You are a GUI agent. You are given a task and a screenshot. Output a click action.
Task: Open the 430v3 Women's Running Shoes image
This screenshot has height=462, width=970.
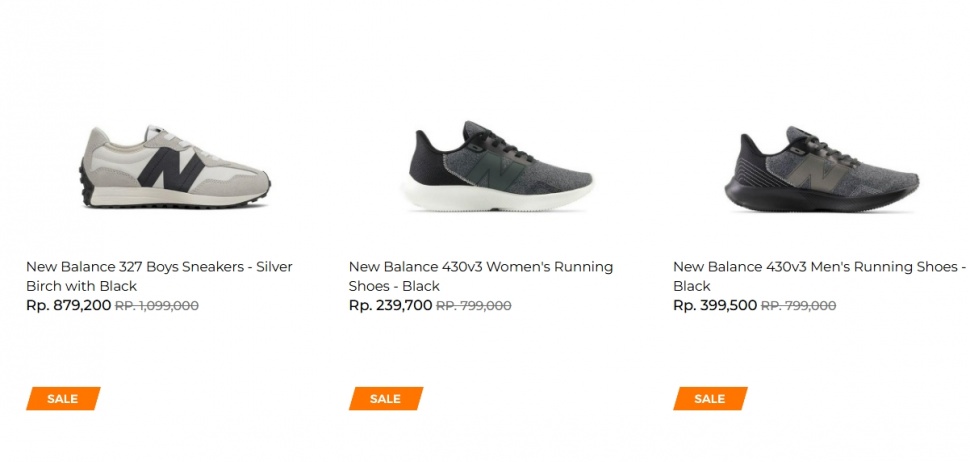pyautogui.click(x=498, y=167)
